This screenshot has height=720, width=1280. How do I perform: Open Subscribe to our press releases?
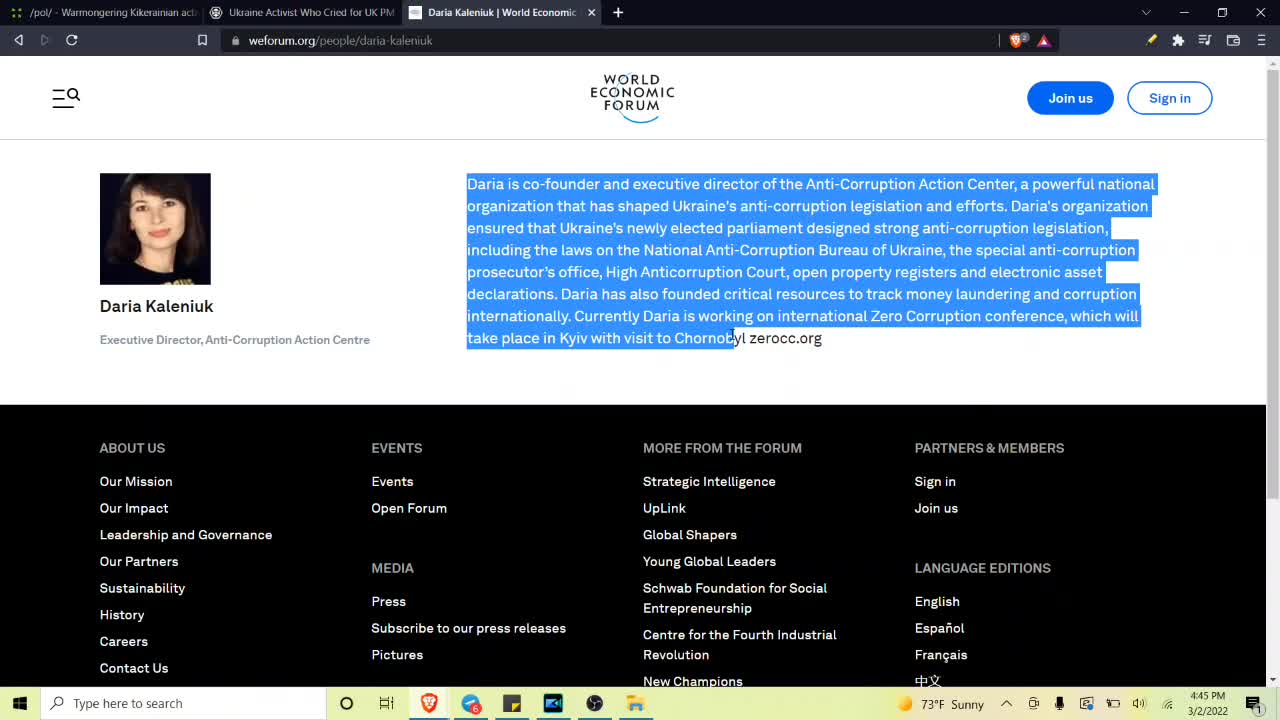point(469,628)
